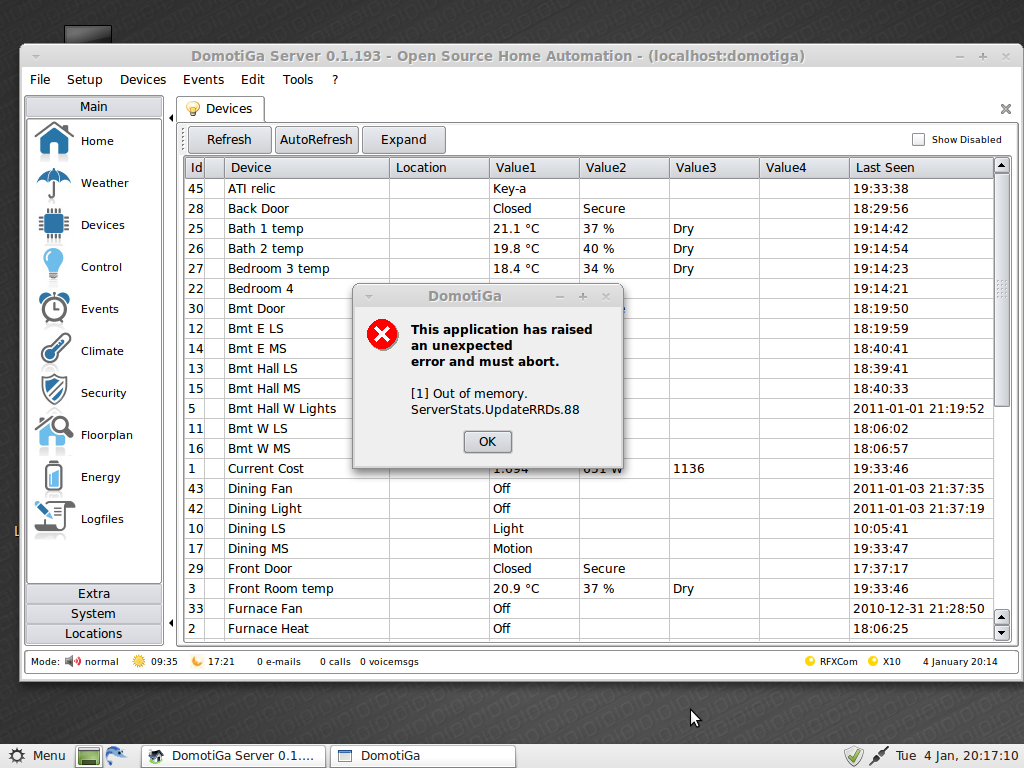Expand the Locations sidebar section

click(x=94, y=634)
